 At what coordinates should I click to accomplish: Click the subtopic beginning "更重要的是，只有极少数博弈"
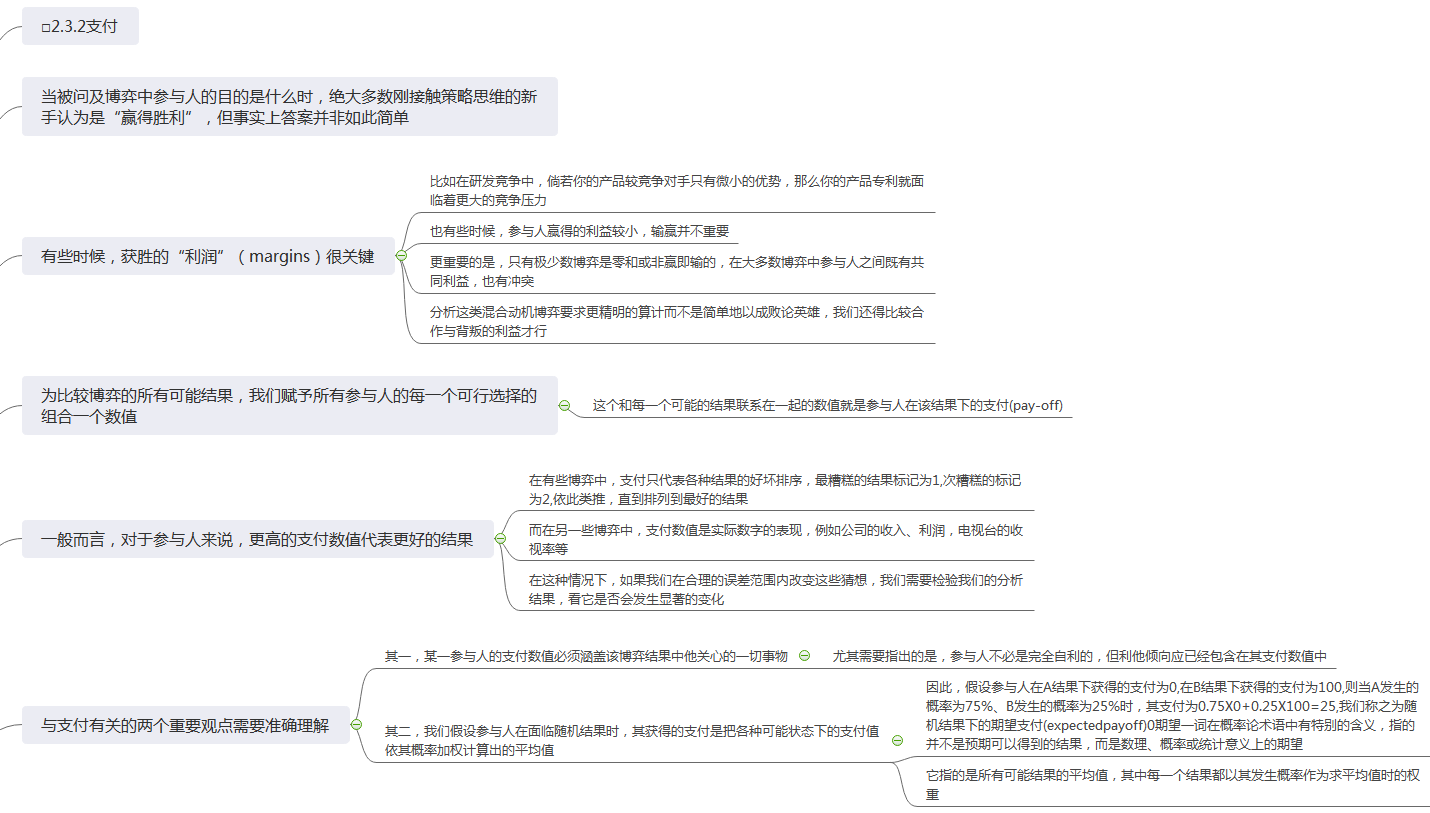(x=677, y=272)
